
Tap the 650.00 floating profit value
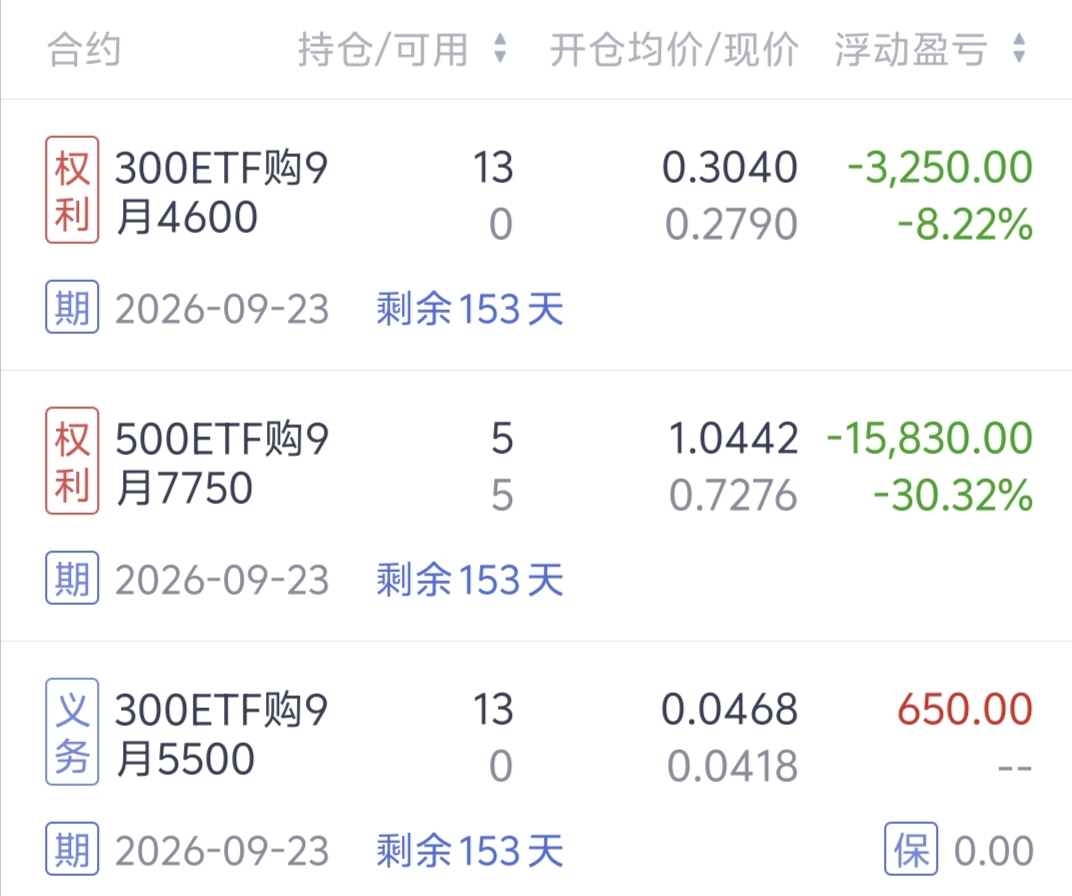click(964, 709)
